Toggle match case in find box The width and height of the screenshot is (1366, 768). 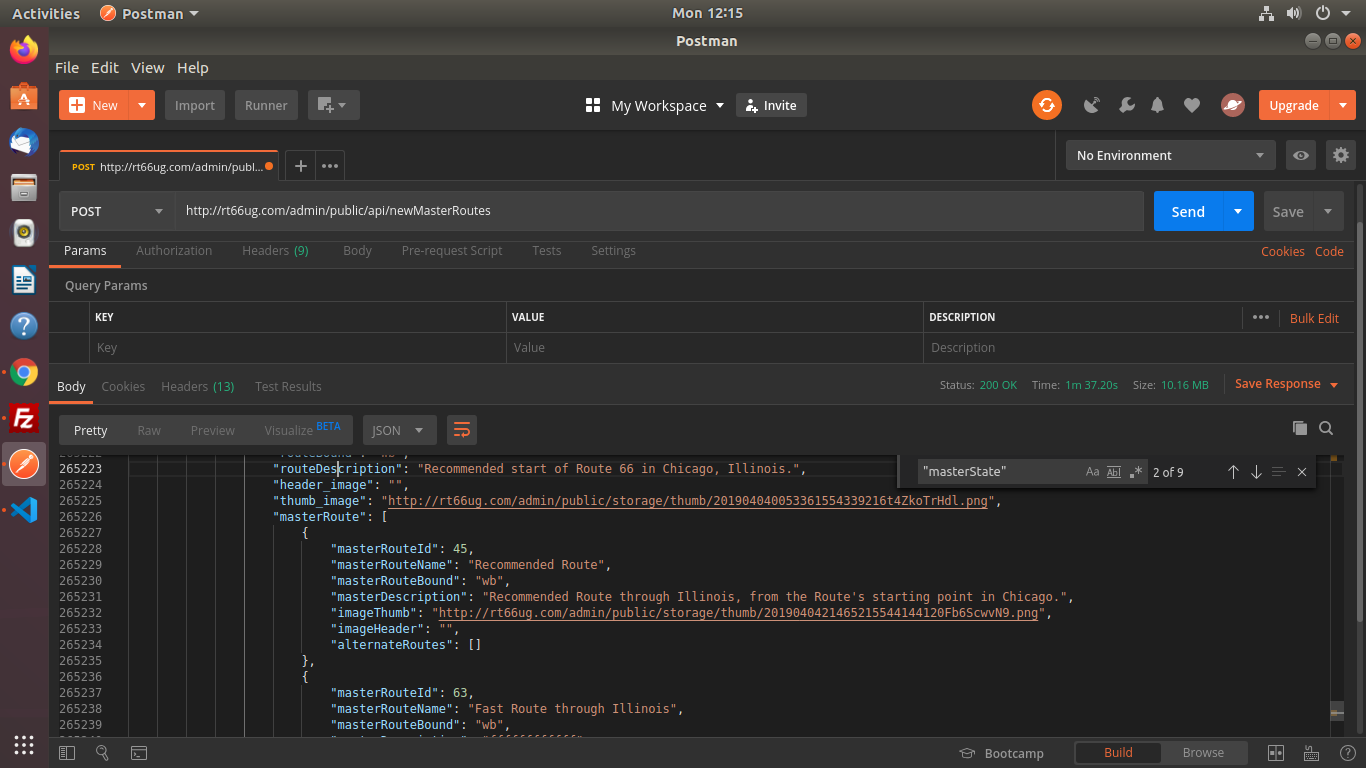pyautogui.click(x=1092, y=472)
